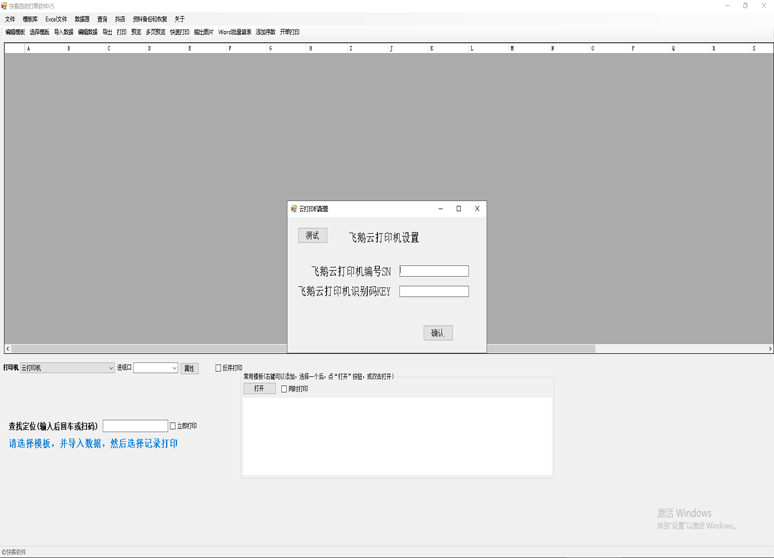
Task: Choose 输出图片 in the toolbar
Action: (203, 32)
